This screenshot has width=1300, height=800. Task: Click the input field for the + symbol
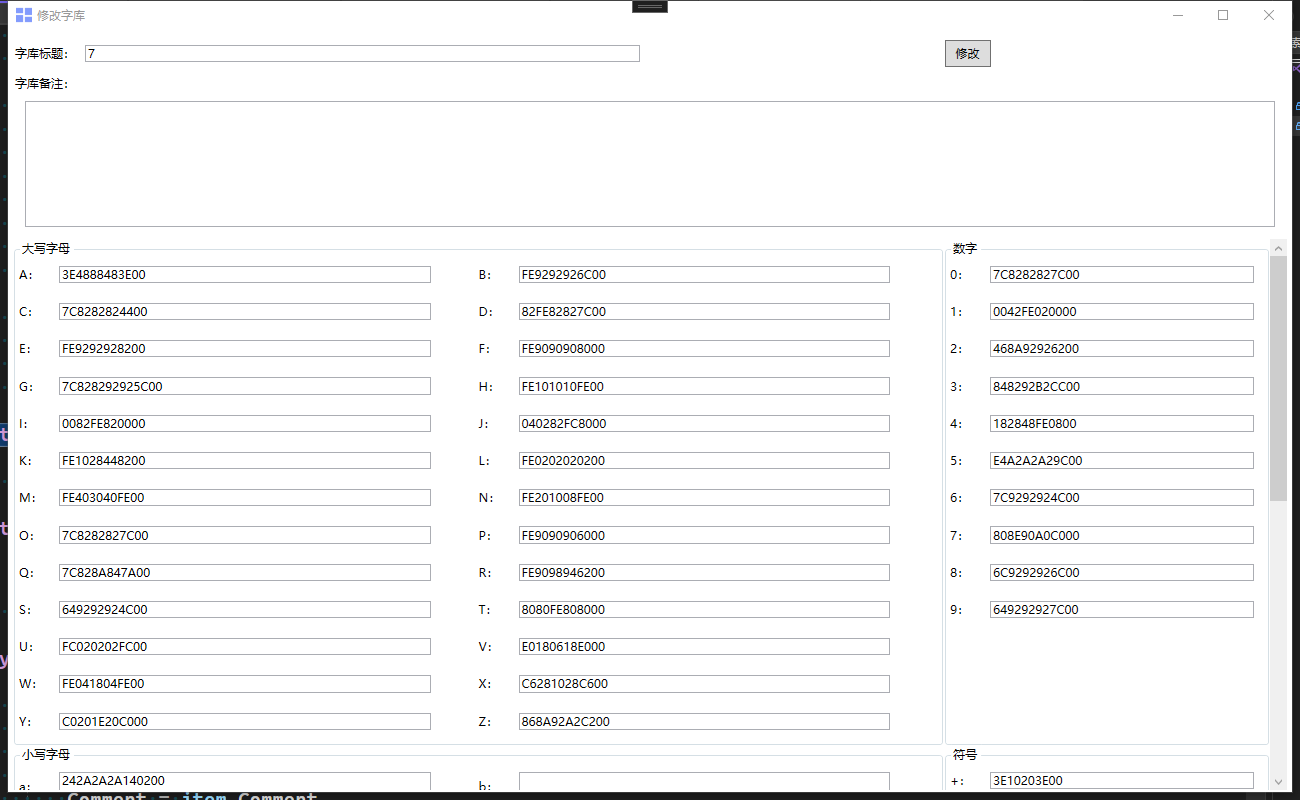(1122, 780)
